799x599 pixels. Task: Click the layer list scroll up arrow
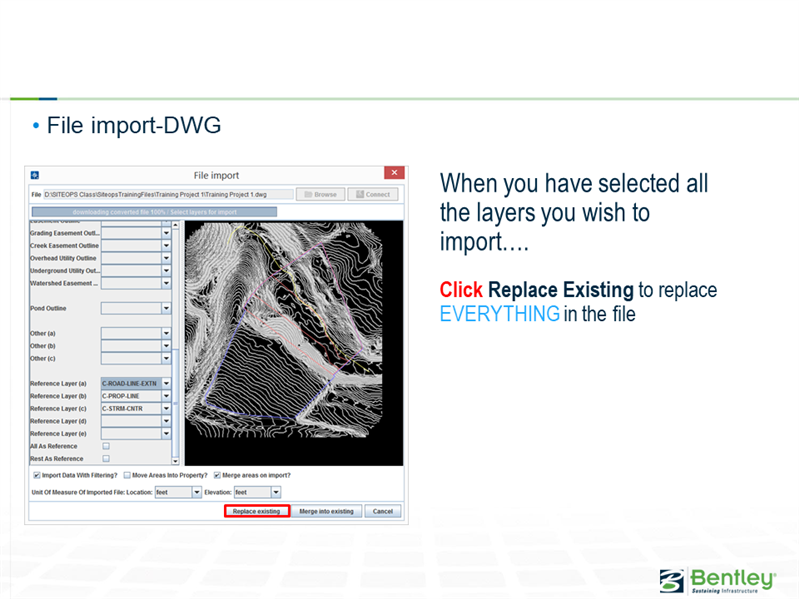tap(175, 225)
